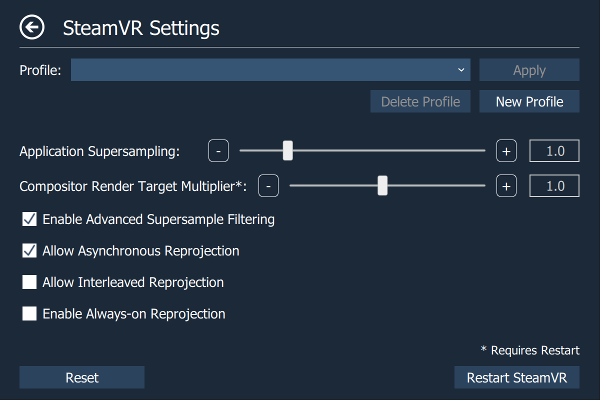
Task: Click the Delete Profile button
Action: tap(420, 101)
